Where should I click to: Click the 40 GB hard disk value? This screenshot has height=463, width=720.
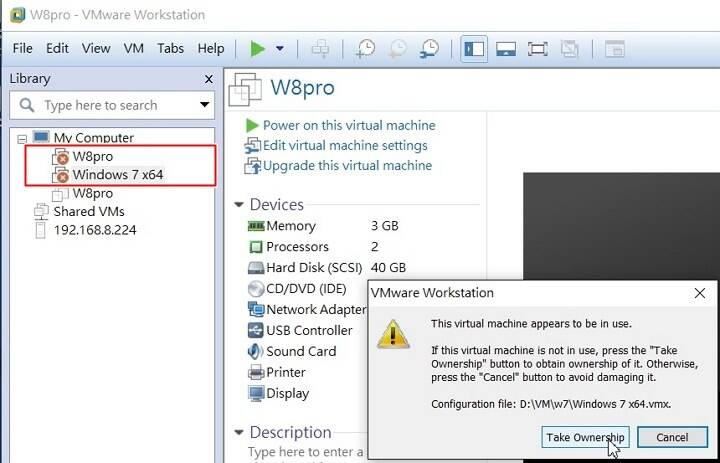pos(388,267)
